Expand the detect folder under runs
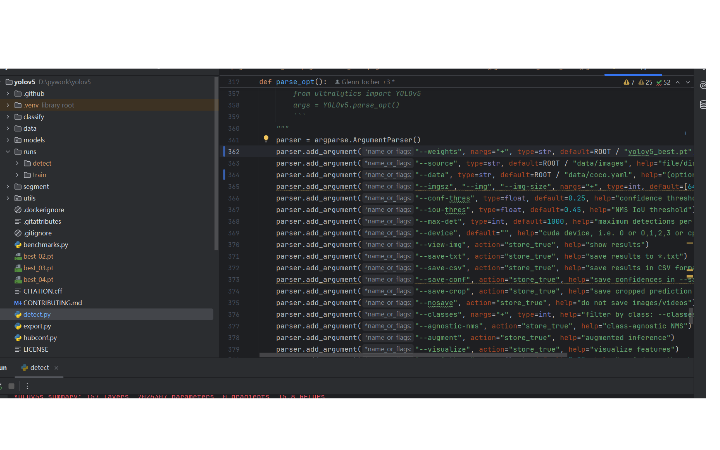720x450 pixels. coord(17,163)
